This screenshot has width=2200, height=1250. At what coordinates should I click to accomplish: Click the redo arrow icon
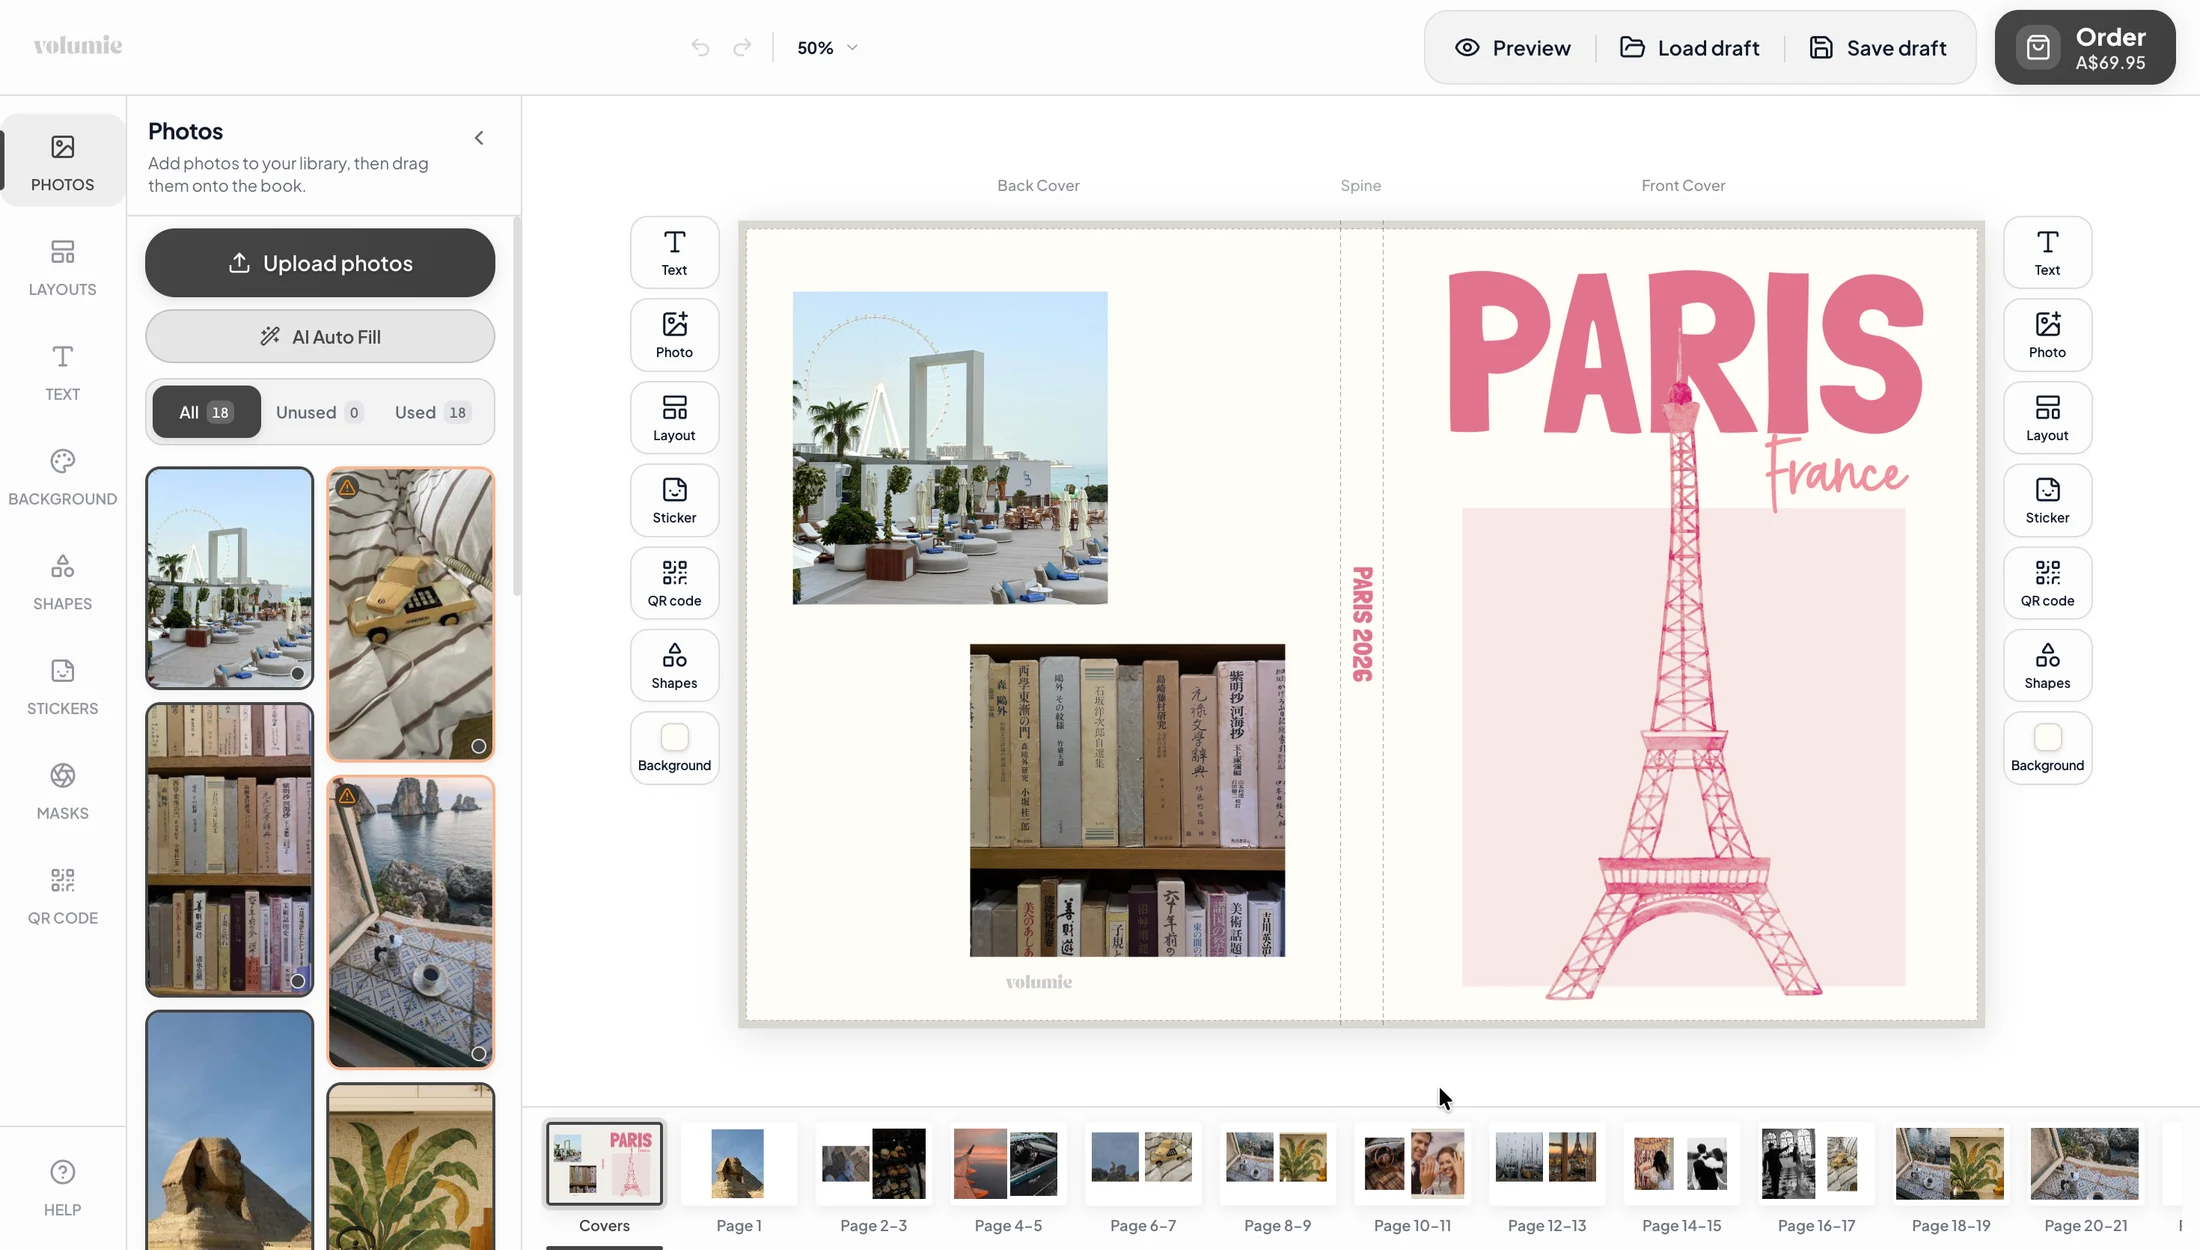[x=742, y=47]
